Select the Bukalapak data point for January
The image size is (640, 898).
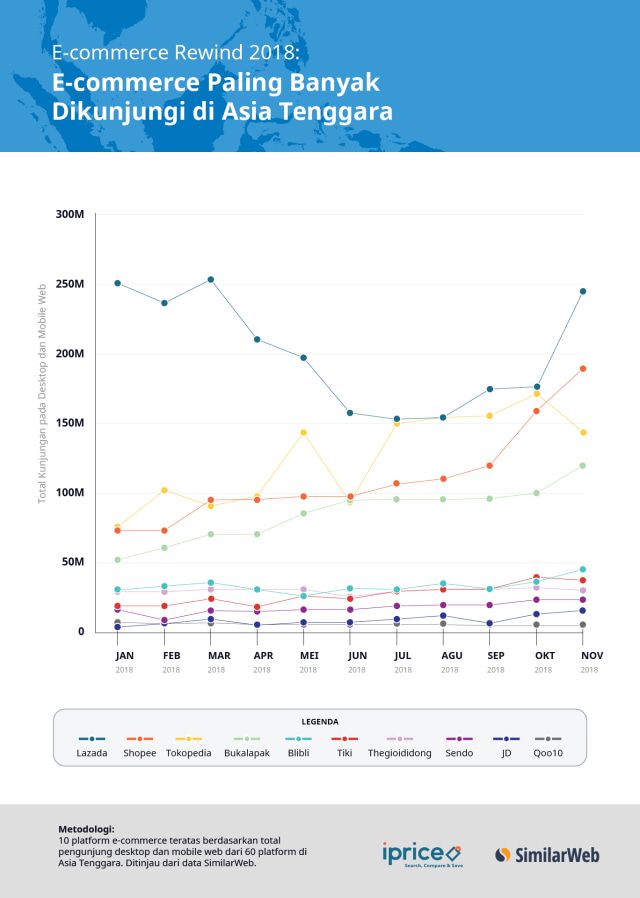(x=117, y=560)
